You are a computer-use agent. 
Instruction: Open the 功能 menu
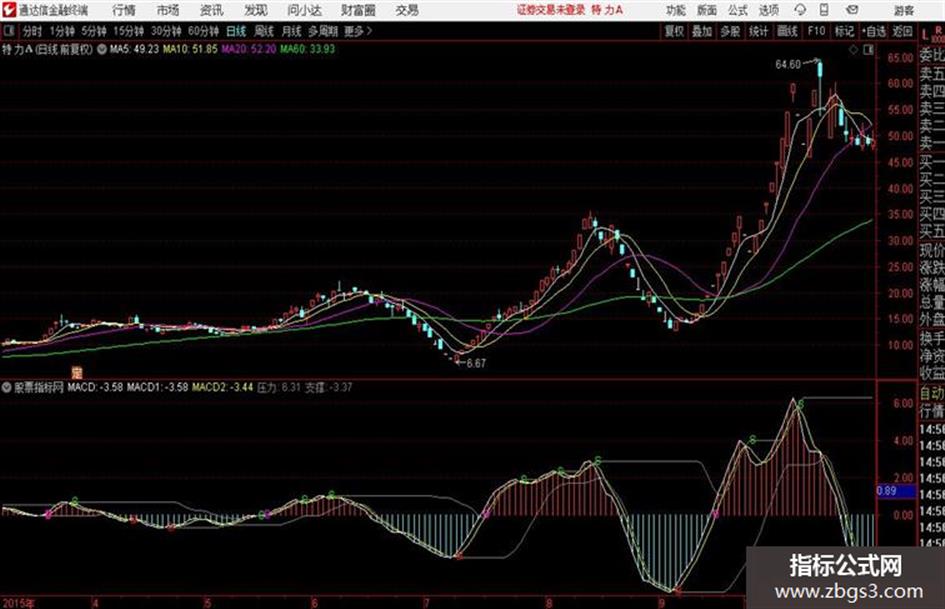click(x=676, y=10)
